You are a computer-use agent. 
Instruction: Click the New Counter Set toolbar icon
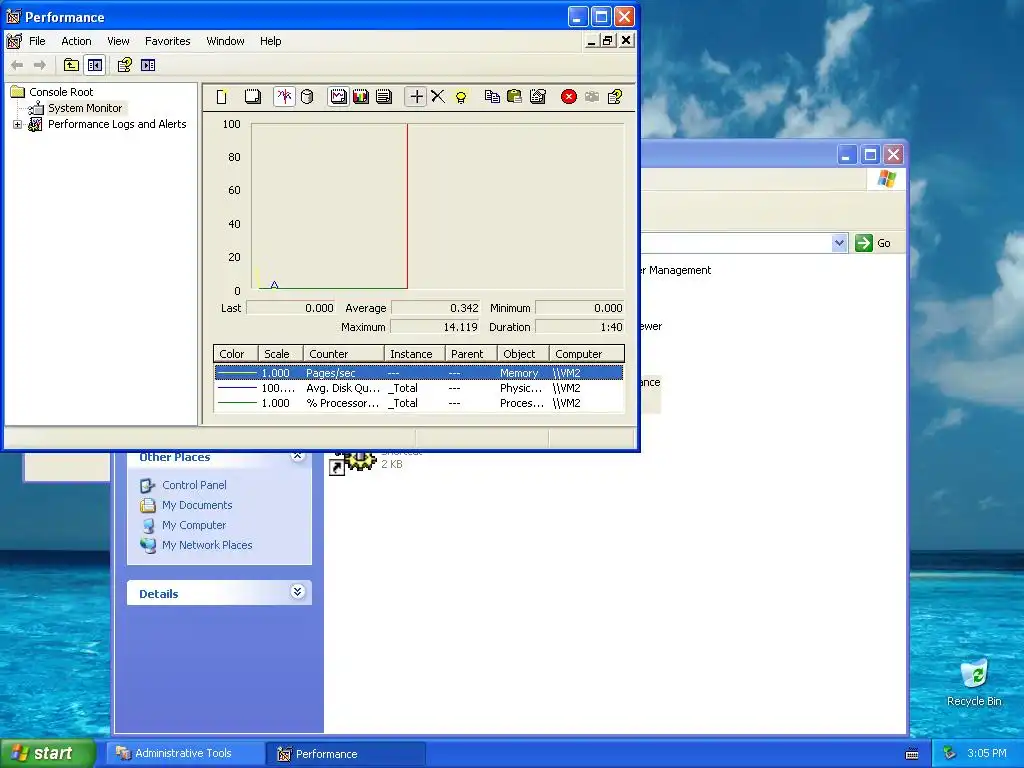pyautogui.click(x=222, y=97)
